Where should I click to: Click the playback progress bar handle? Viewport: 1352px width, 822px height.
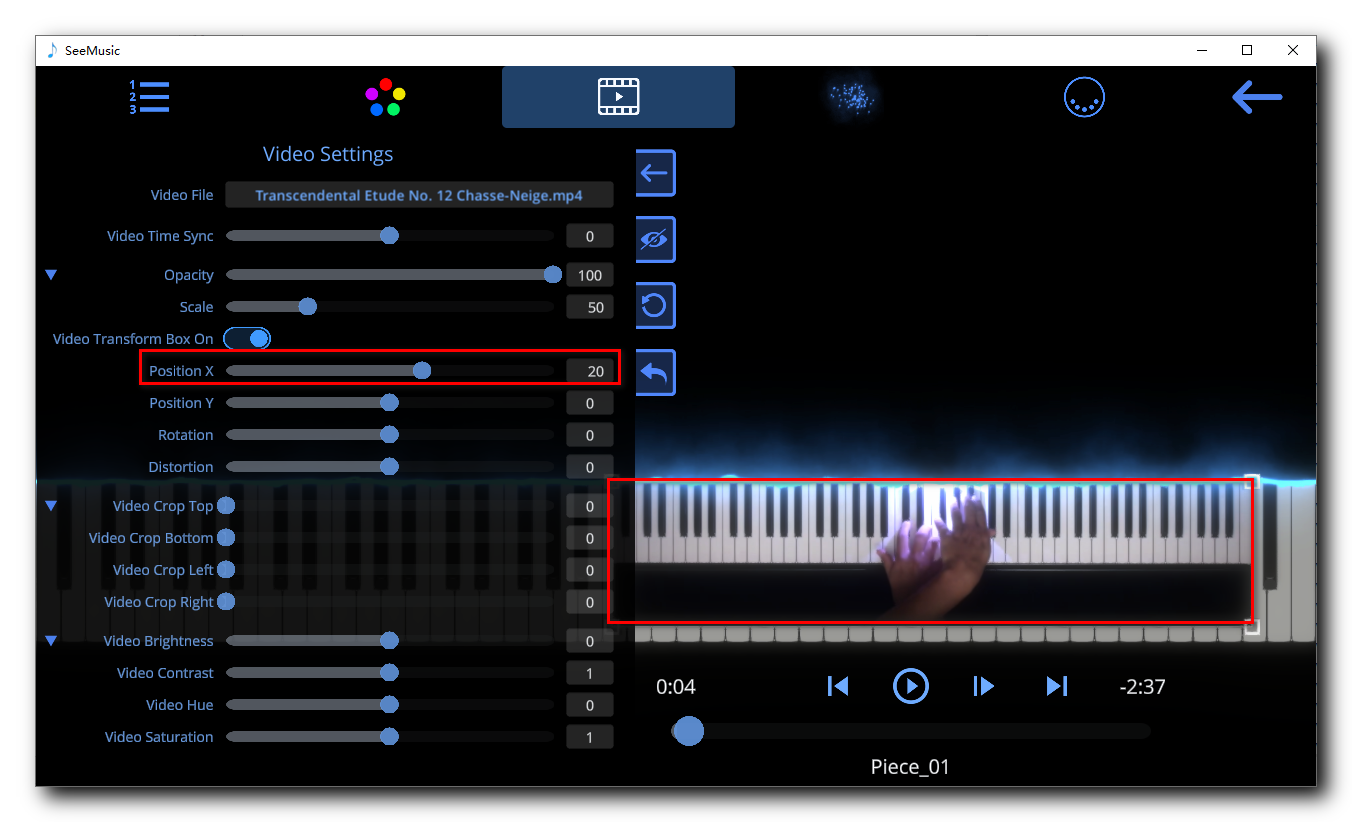click(688, 731)
